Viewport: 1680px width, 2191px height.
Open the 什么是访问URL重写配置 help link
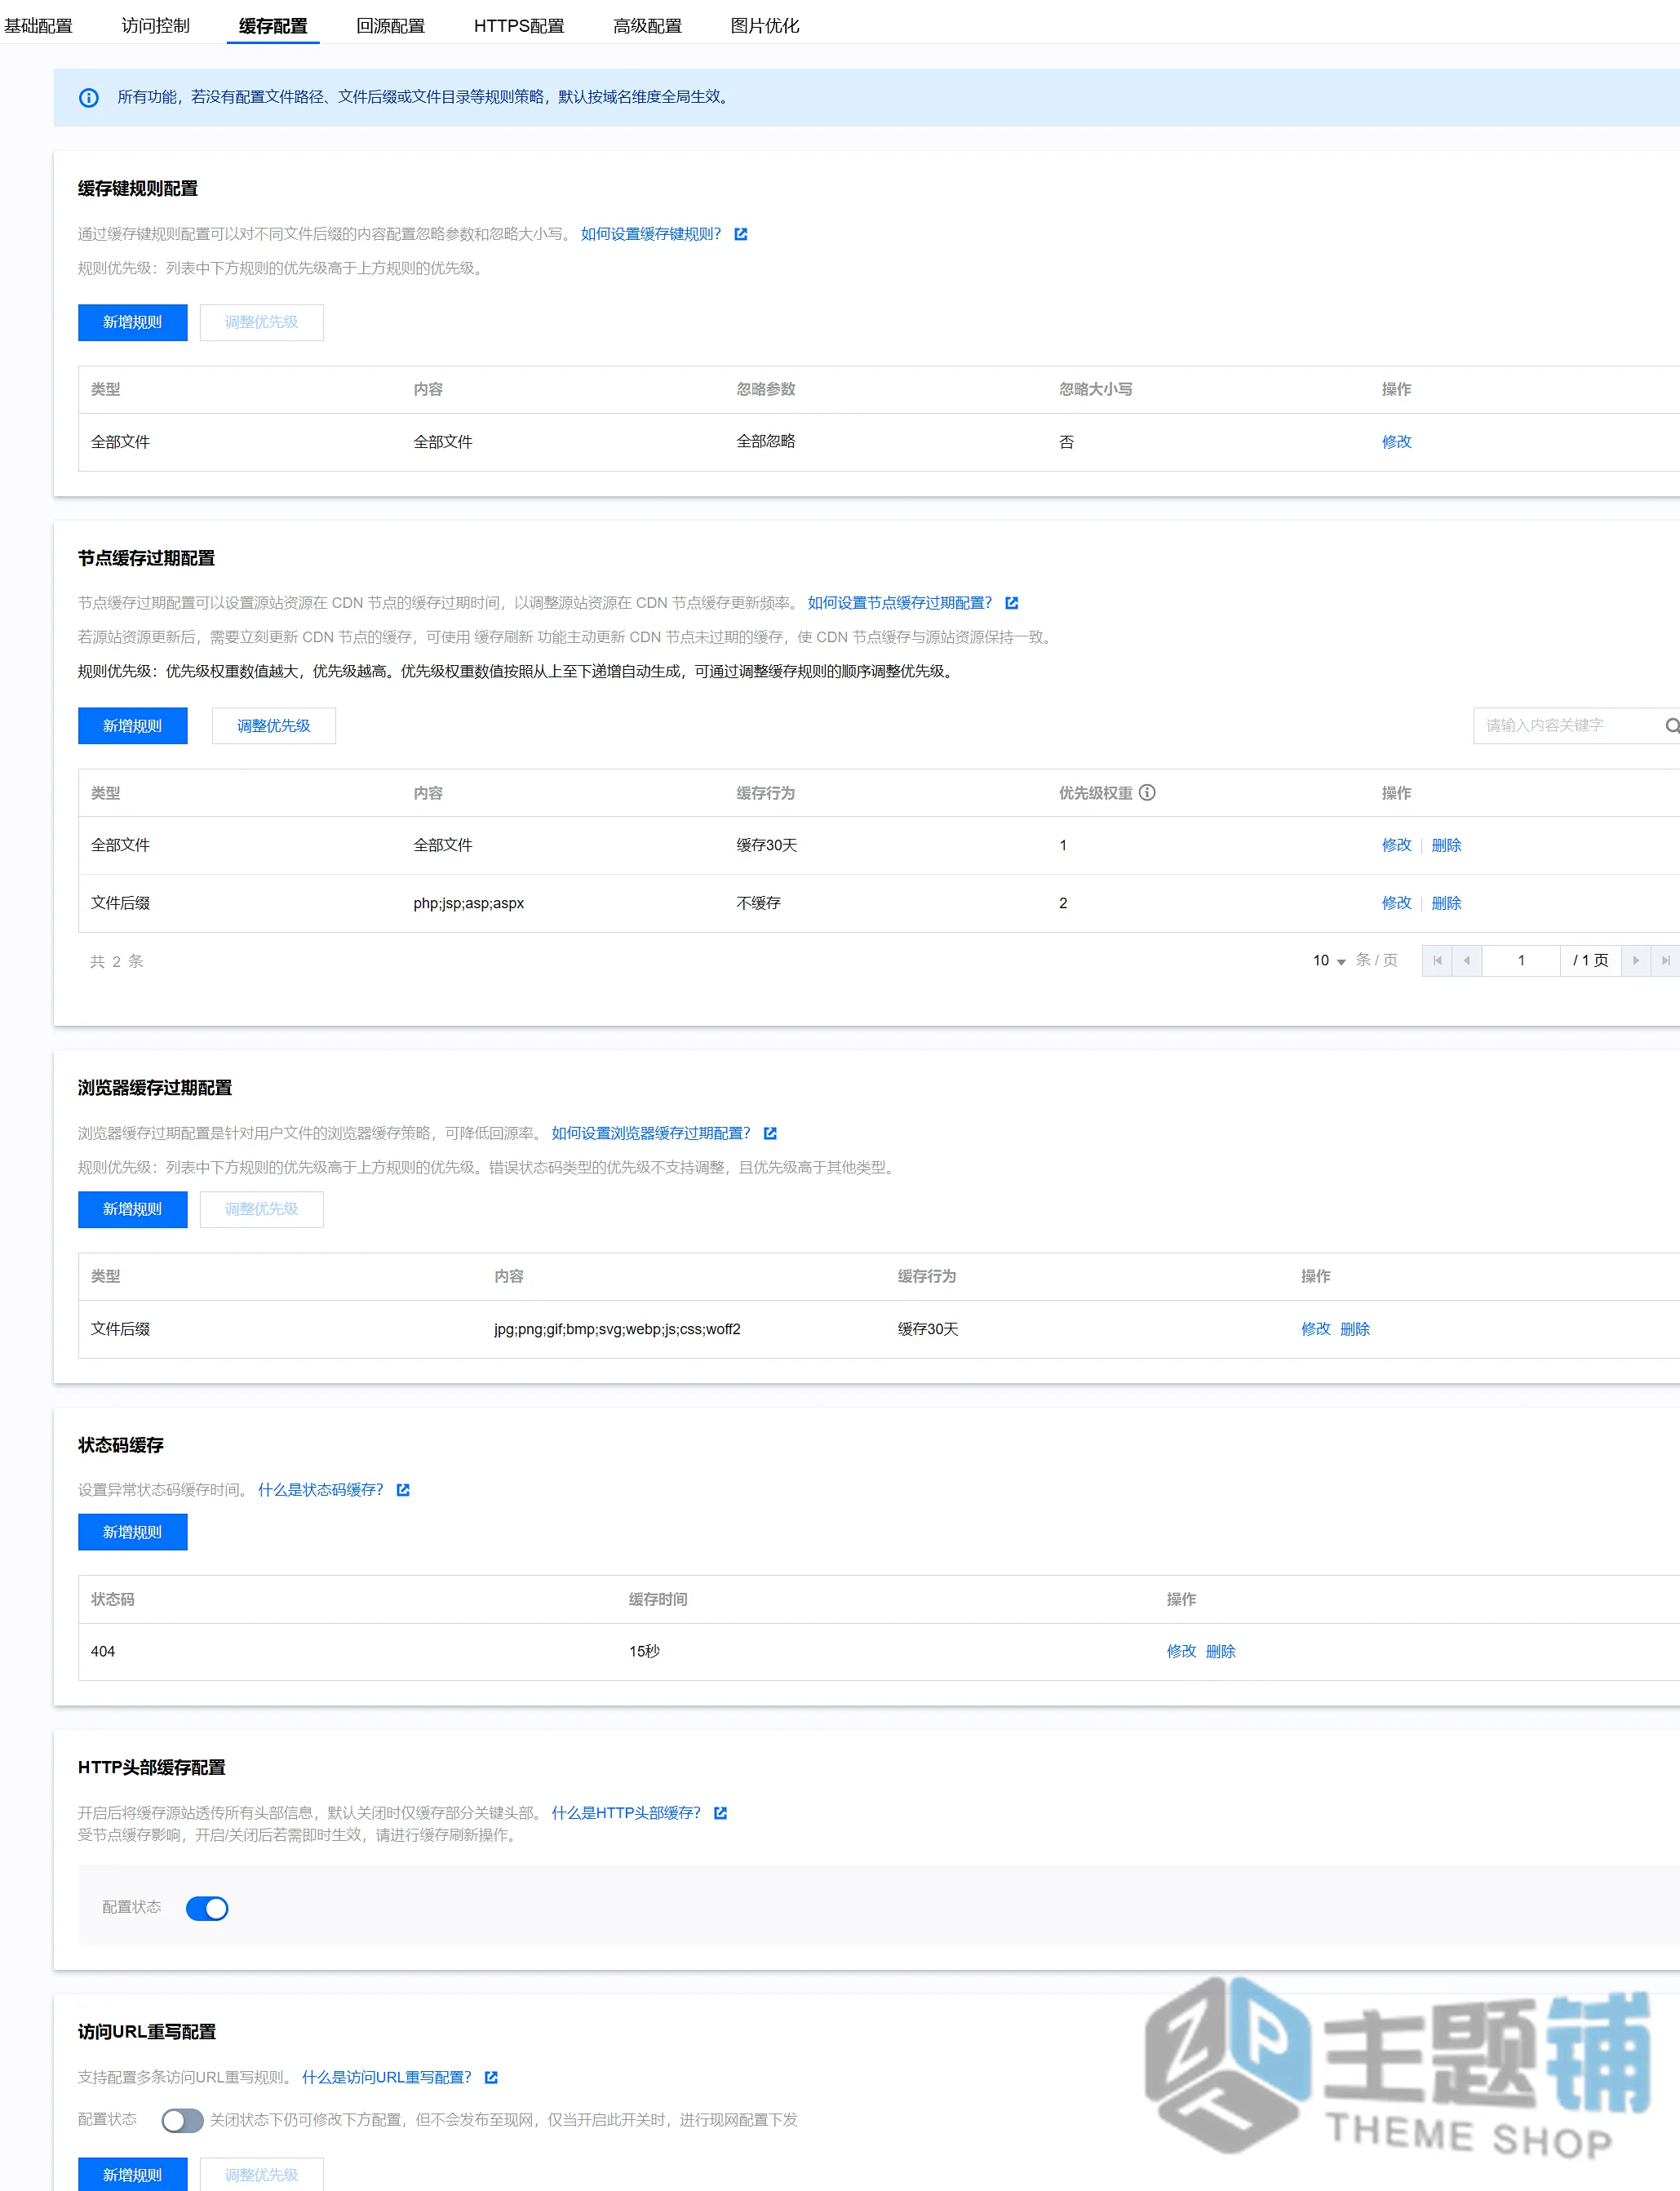(387, 2077)
